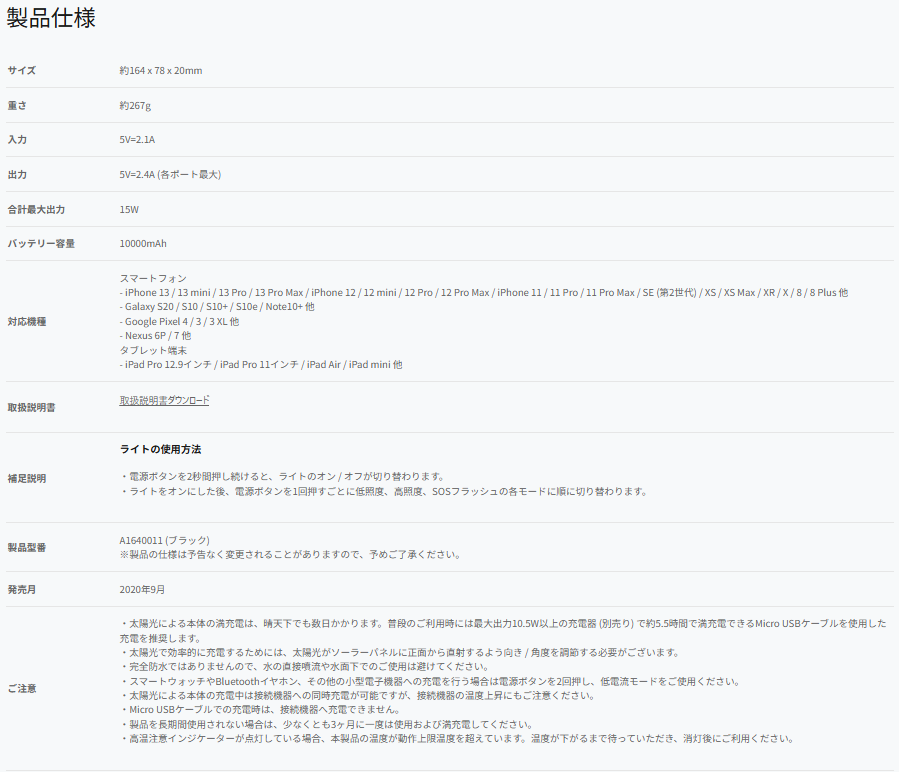Screen dimensions: 899x772
Task: Click the タブレット端末 subheading
Action: (153, 350)
